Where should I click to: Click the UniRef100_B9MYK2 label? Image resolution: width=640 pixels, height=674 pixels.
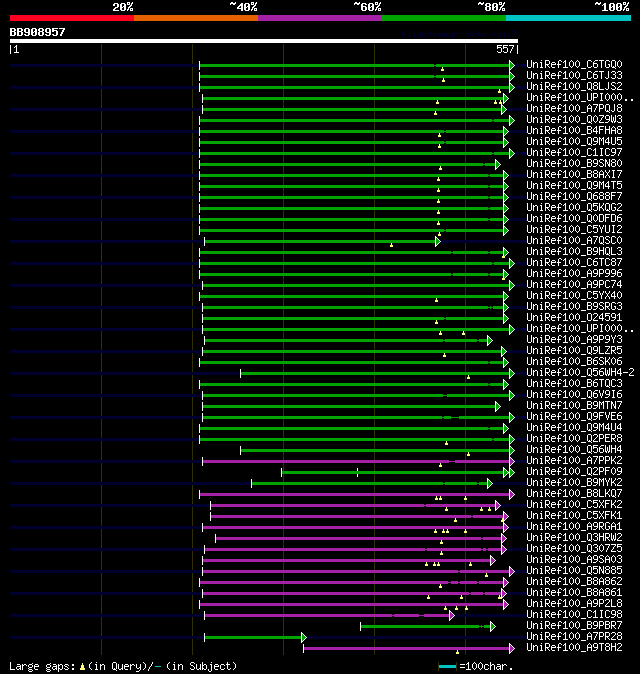(x=574, y=483)
